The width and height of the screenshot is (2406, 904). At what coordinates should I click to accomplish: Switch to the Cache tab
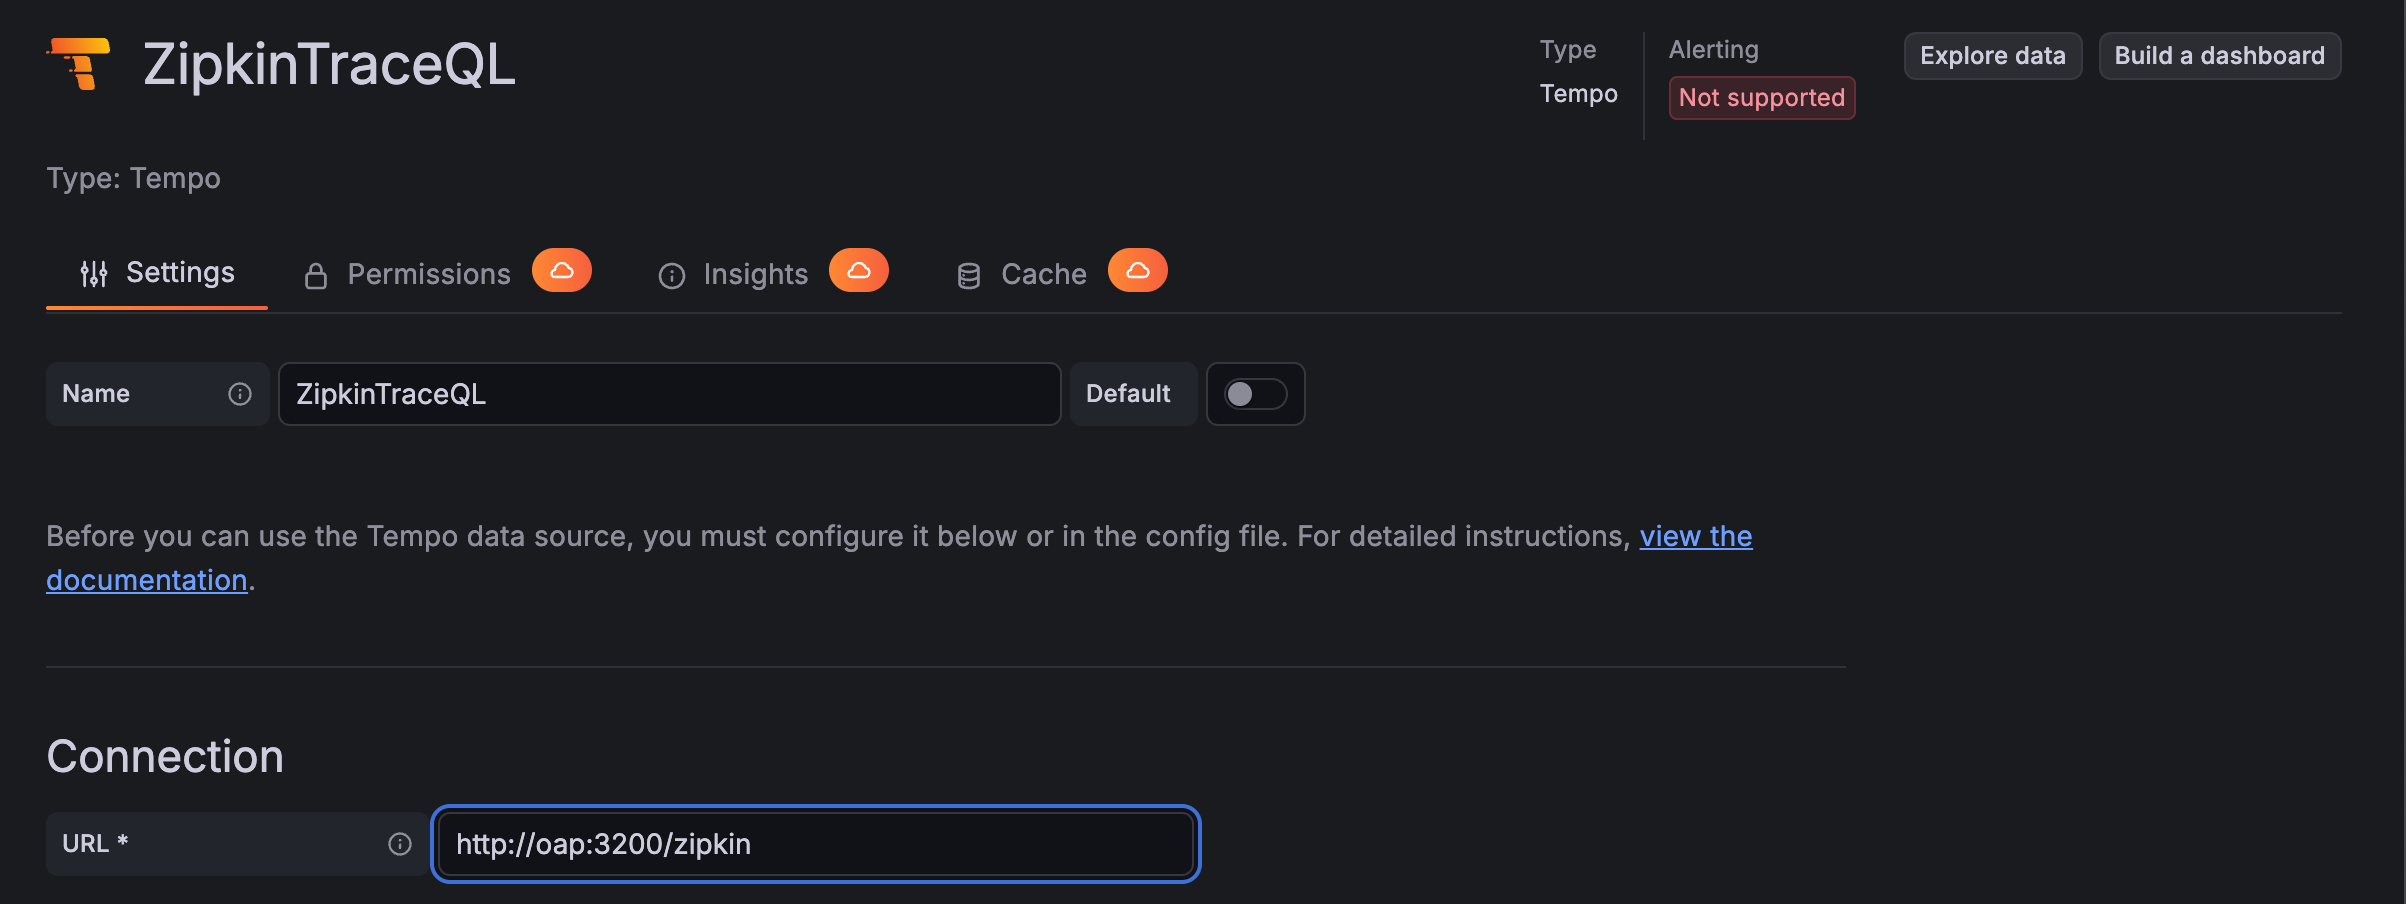[1042, 273]
